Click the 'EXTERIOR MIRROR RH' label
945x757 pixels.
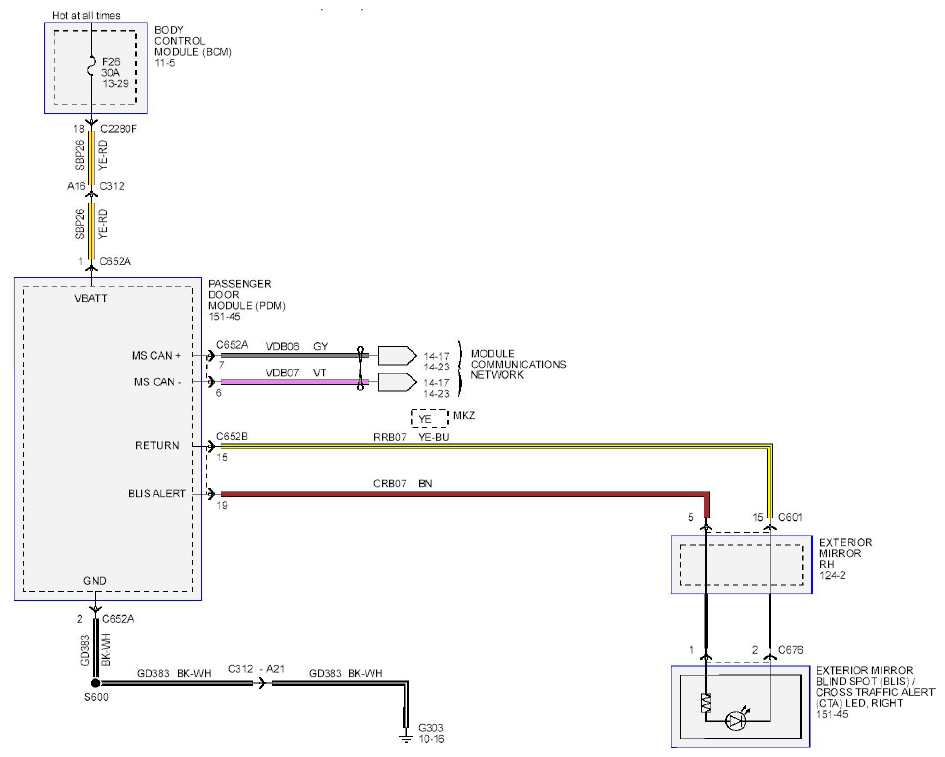pyautogui.click(x=846, y=553)
